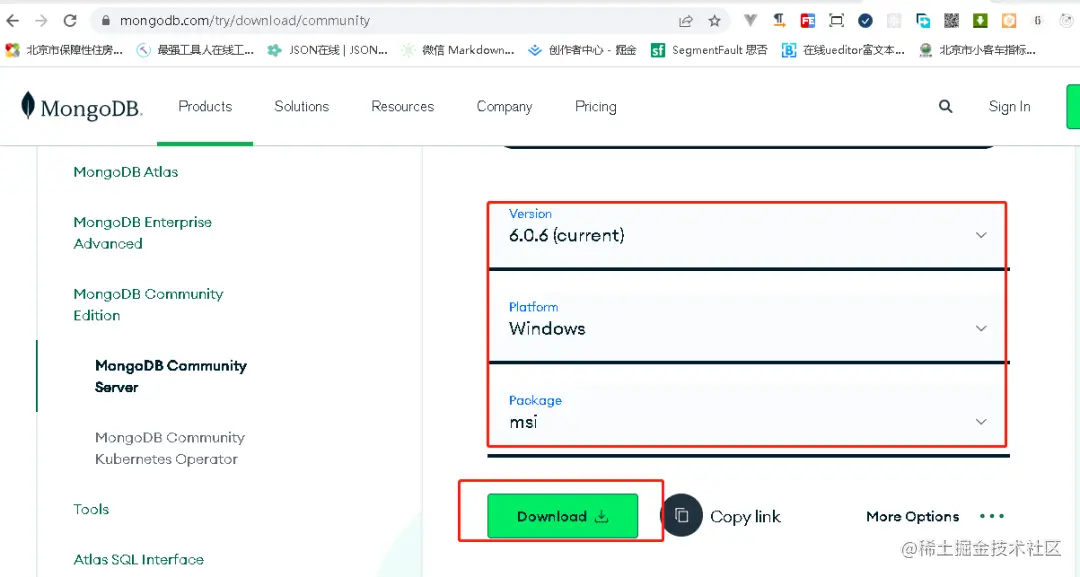The width and height of the screenshot is (1080, 577).
Task: Open the Company menu
Action: click(x=504, y=107)
